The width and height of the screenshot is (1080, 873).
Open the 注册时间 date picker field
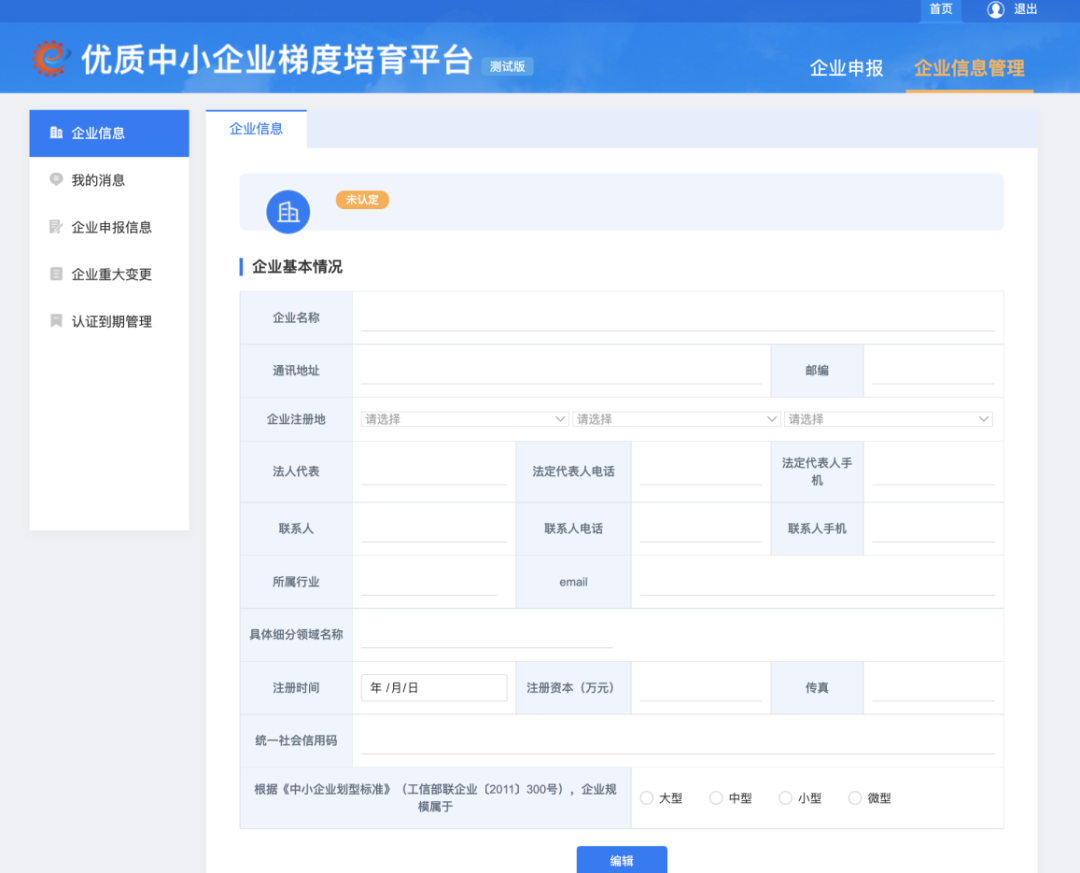tap(433, 687)
